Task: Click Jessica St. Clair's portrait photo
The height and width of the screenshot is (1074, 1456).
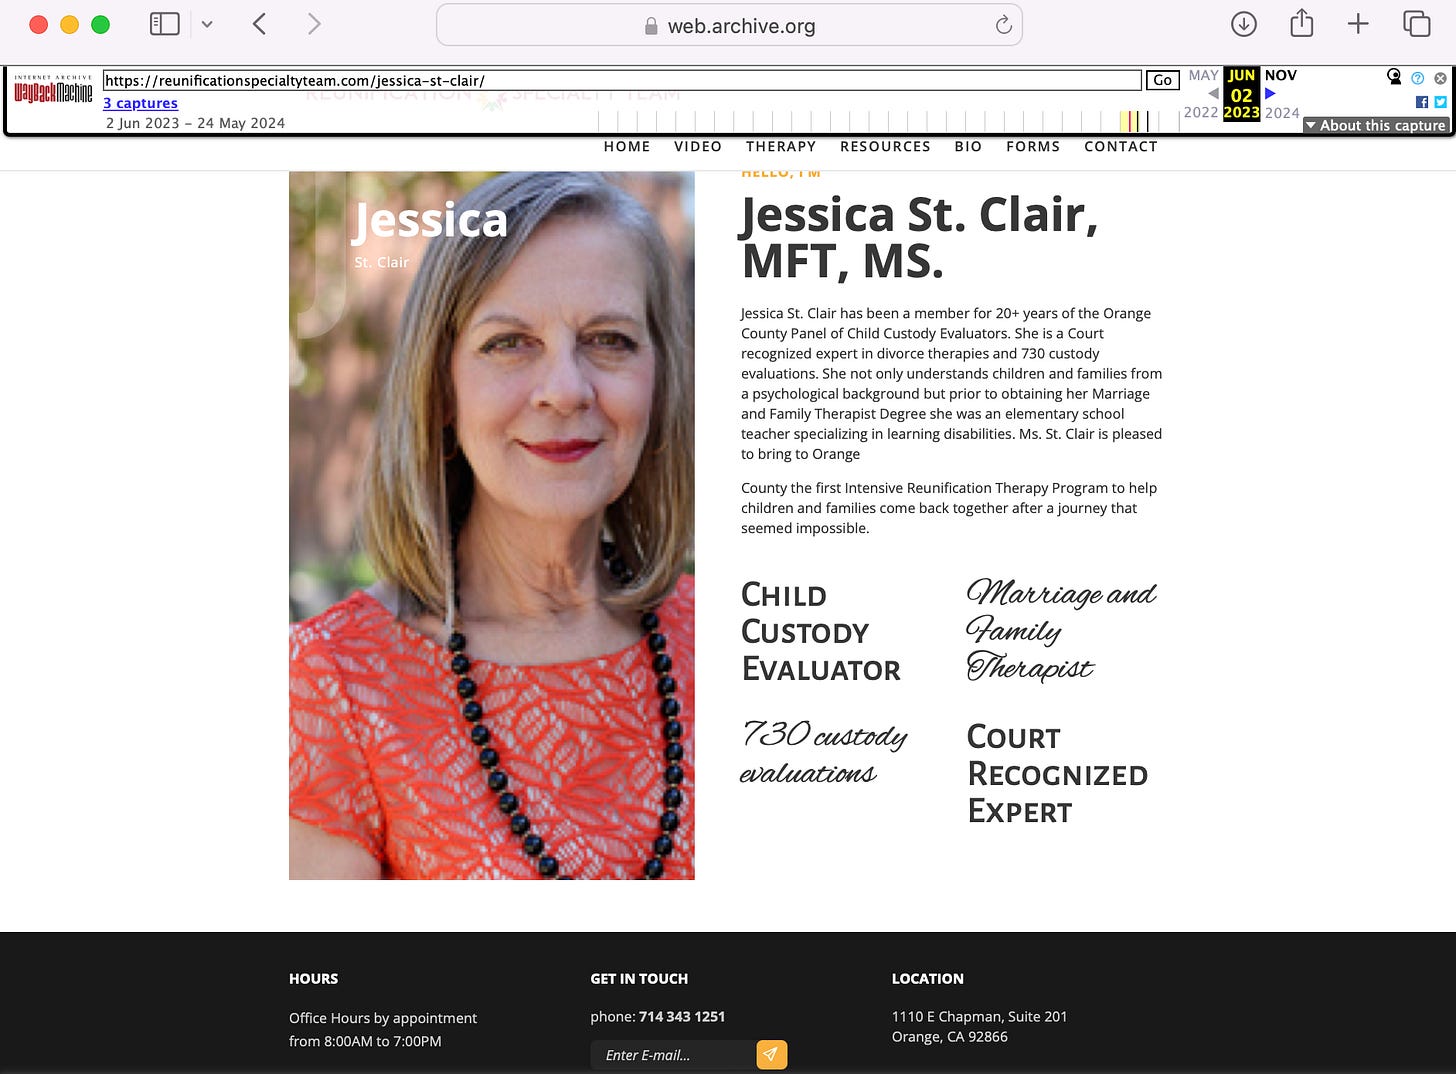Action: click(492, 525)
